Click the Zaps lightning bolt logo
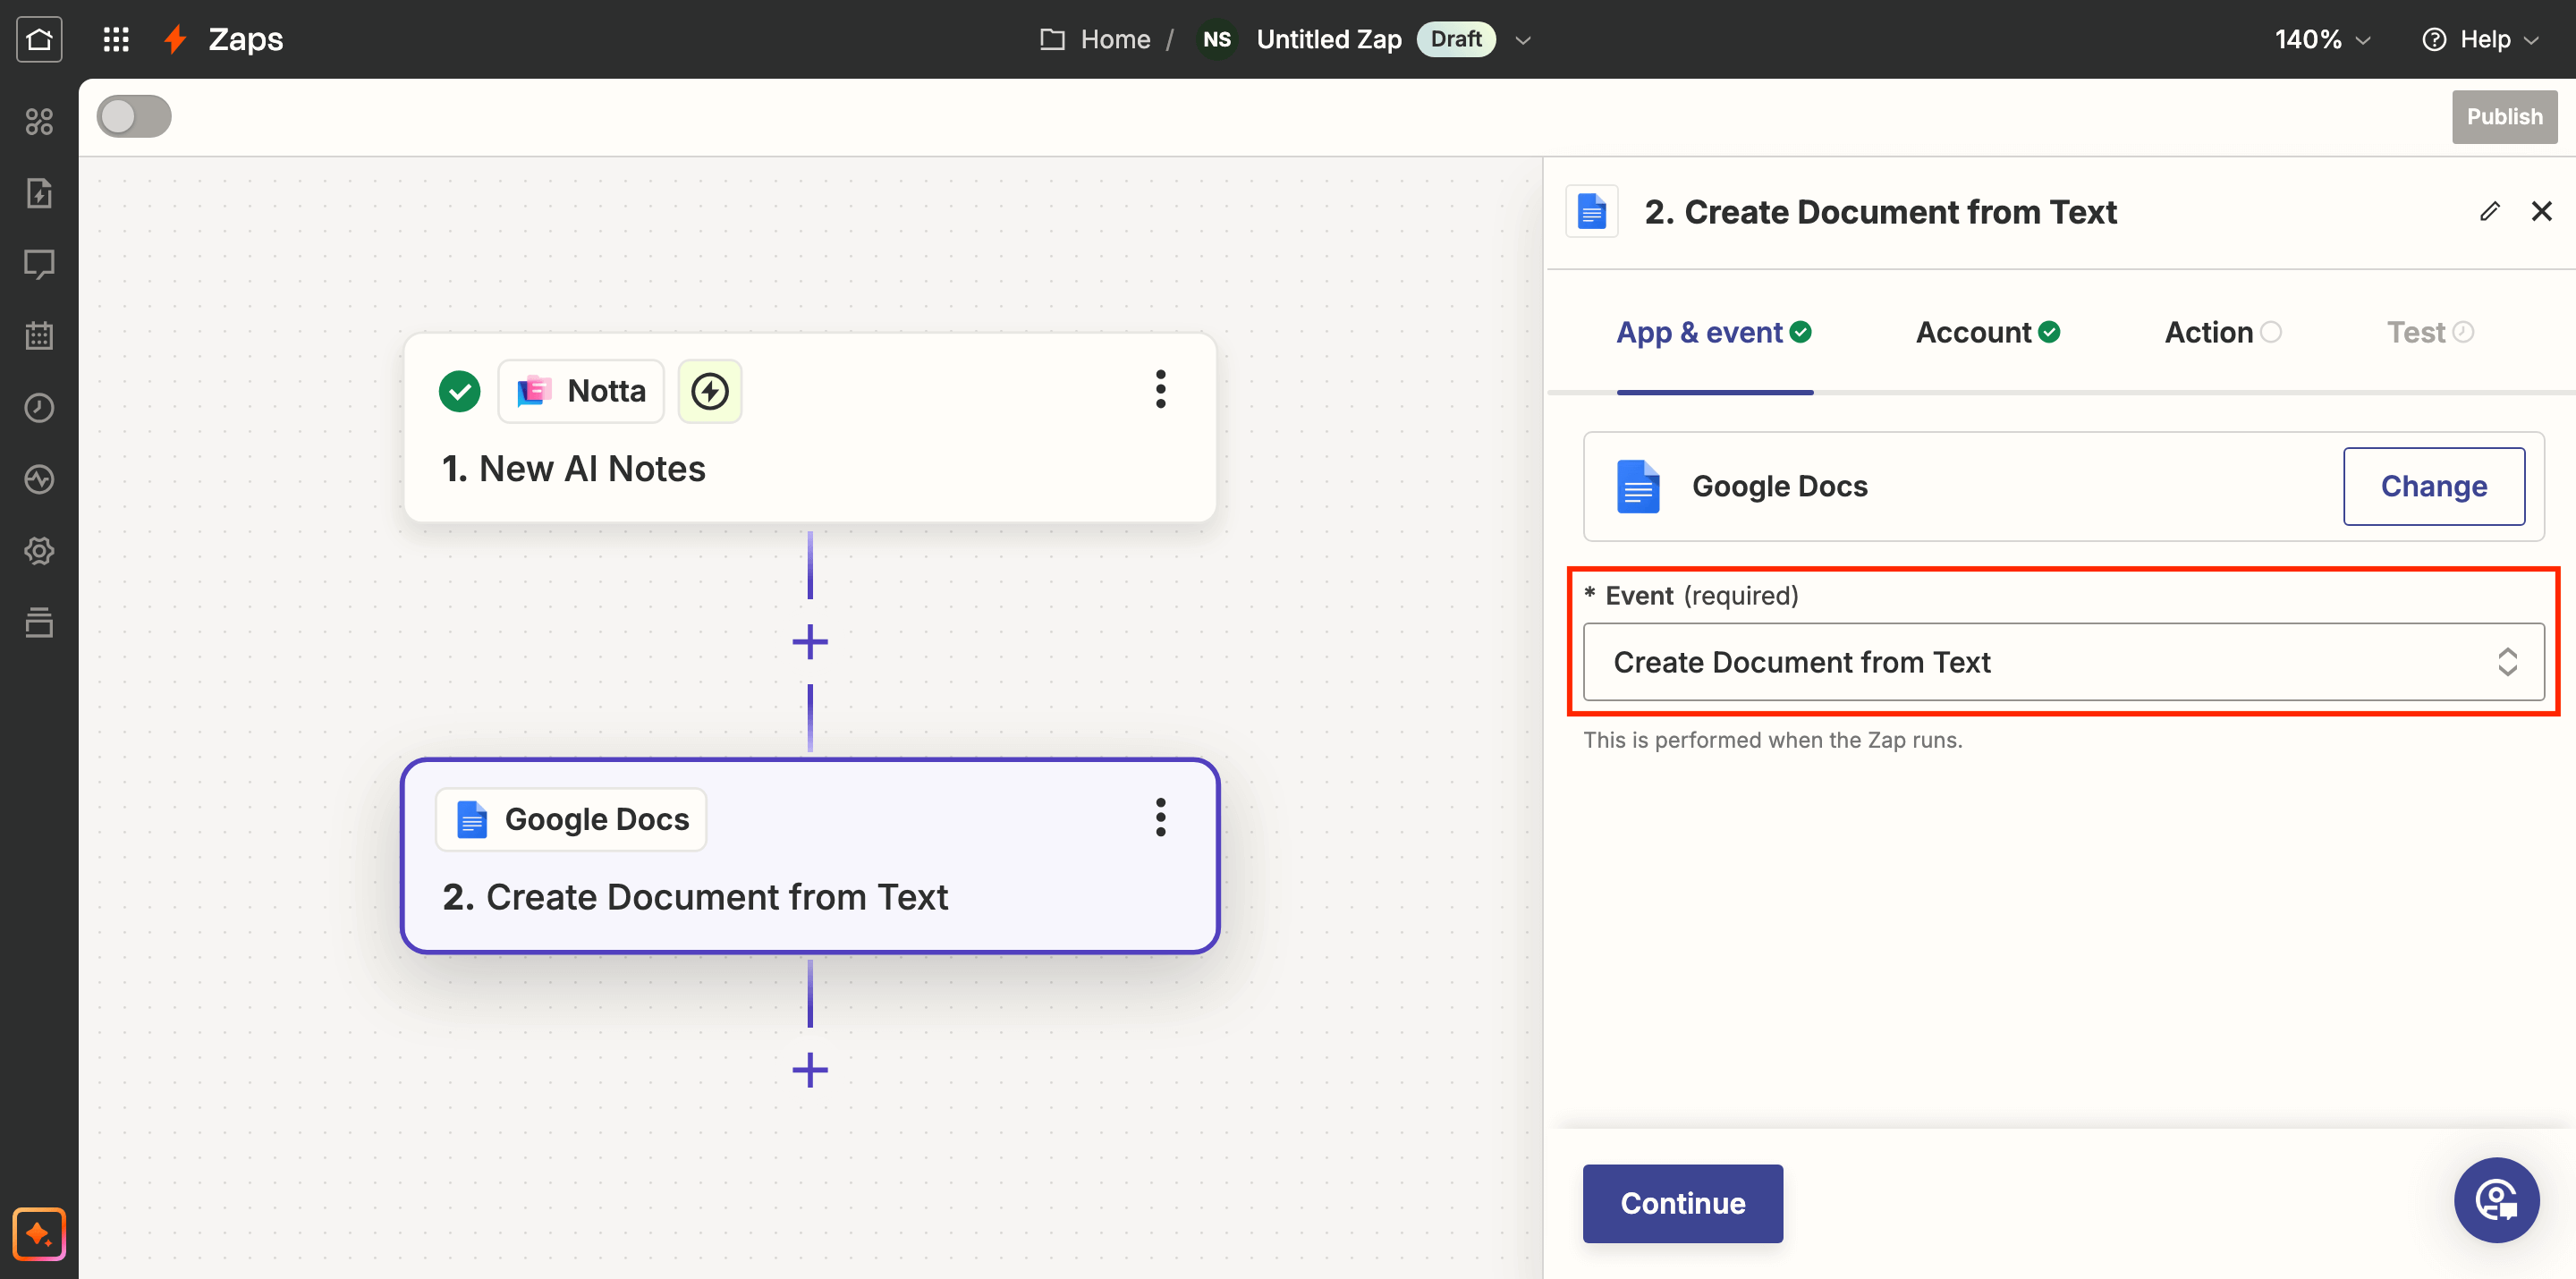The image size is (2576, 1279). coord(175,39)
